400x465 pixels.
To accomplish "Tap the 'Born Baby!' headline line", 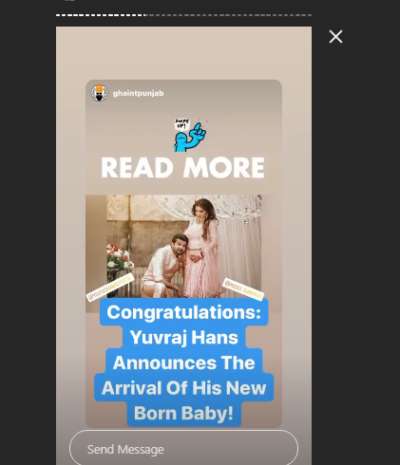I will click(184, 413).
